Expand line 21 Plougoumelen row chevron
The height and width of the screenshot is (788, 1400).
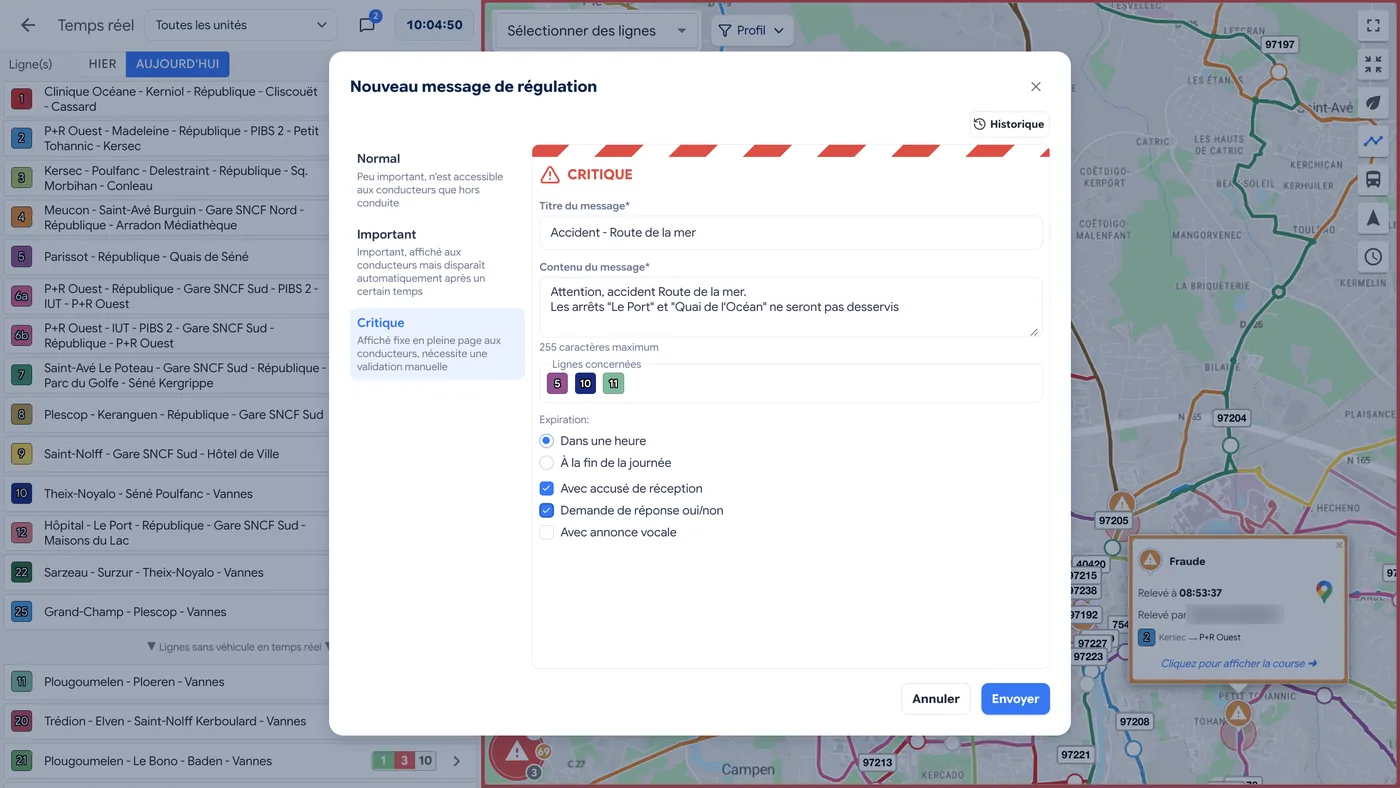(457, 761)
